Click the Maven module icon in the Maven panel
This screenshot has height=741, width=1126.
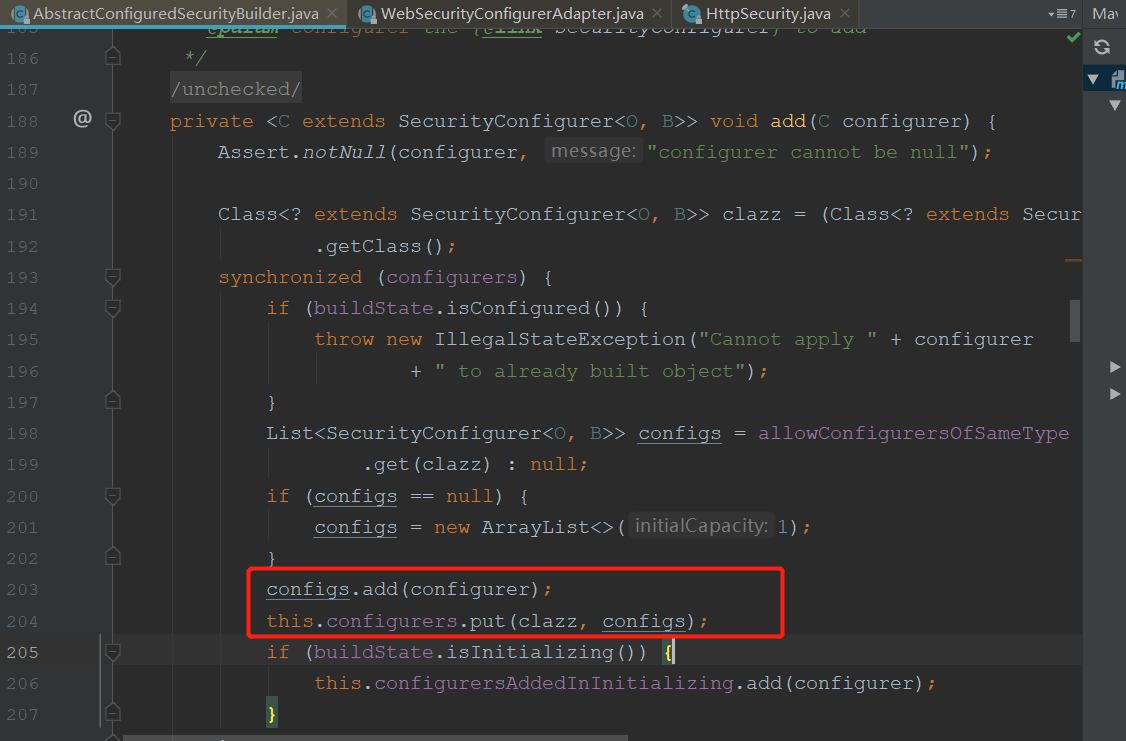(1117, 78)
